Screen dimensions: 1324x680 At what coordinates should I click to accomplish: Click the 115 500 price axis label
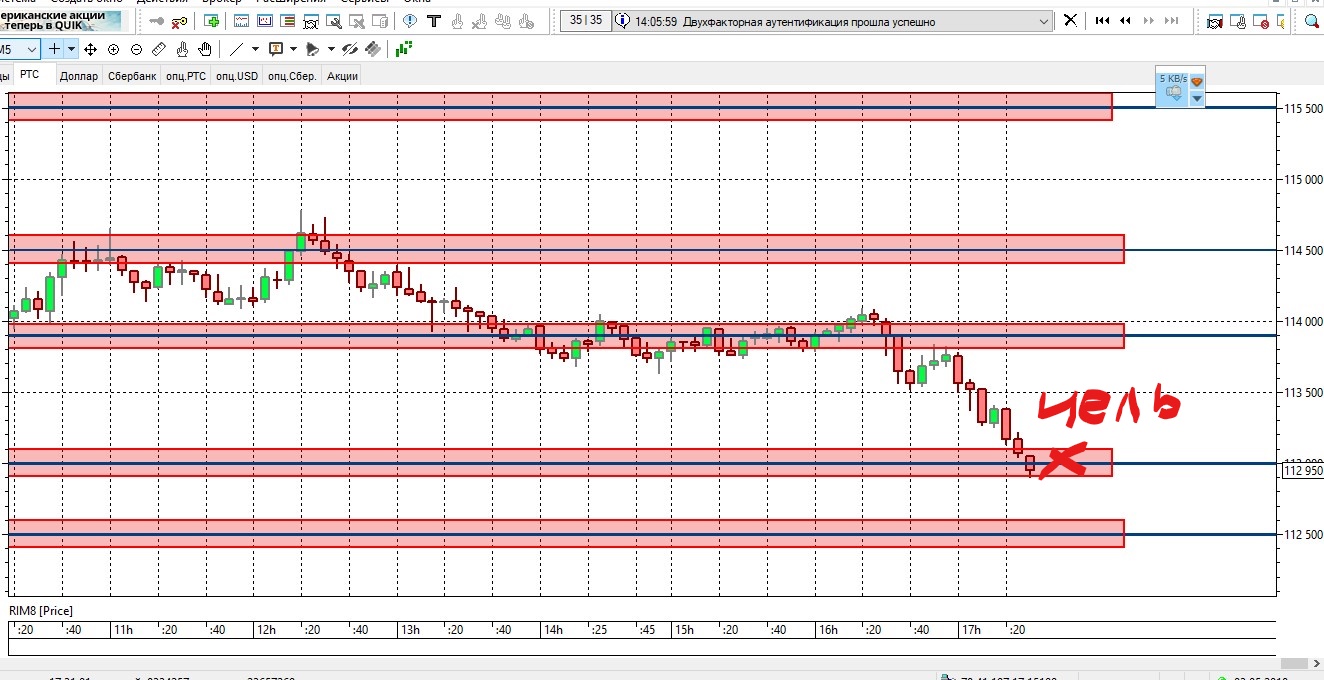coord(1303,107)
